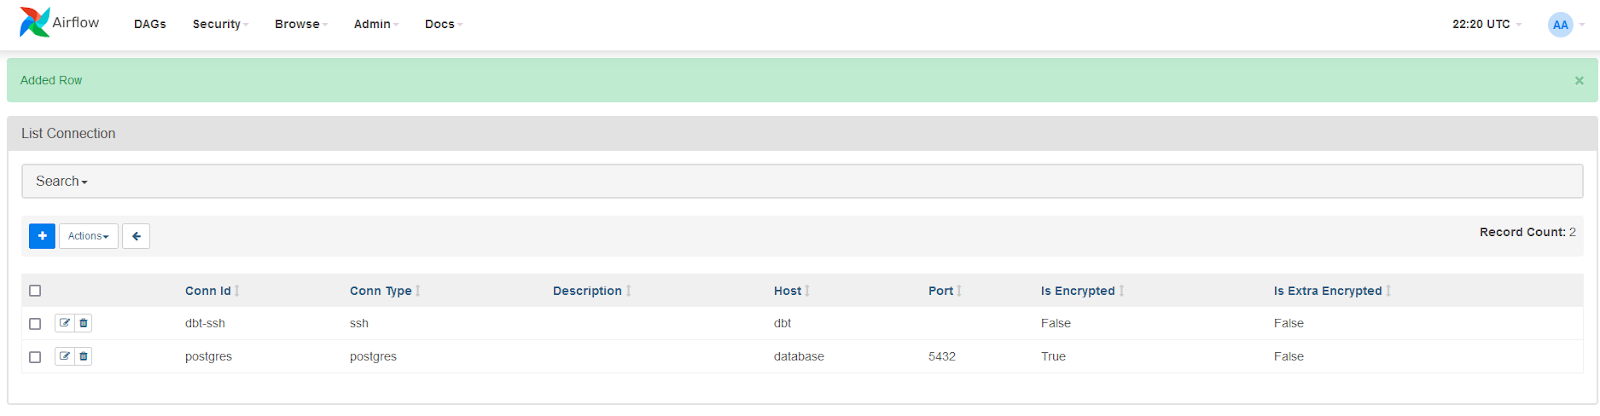
Task: Open the 22:20 UTC timezone dropdown
Action: pos(1486,24)
